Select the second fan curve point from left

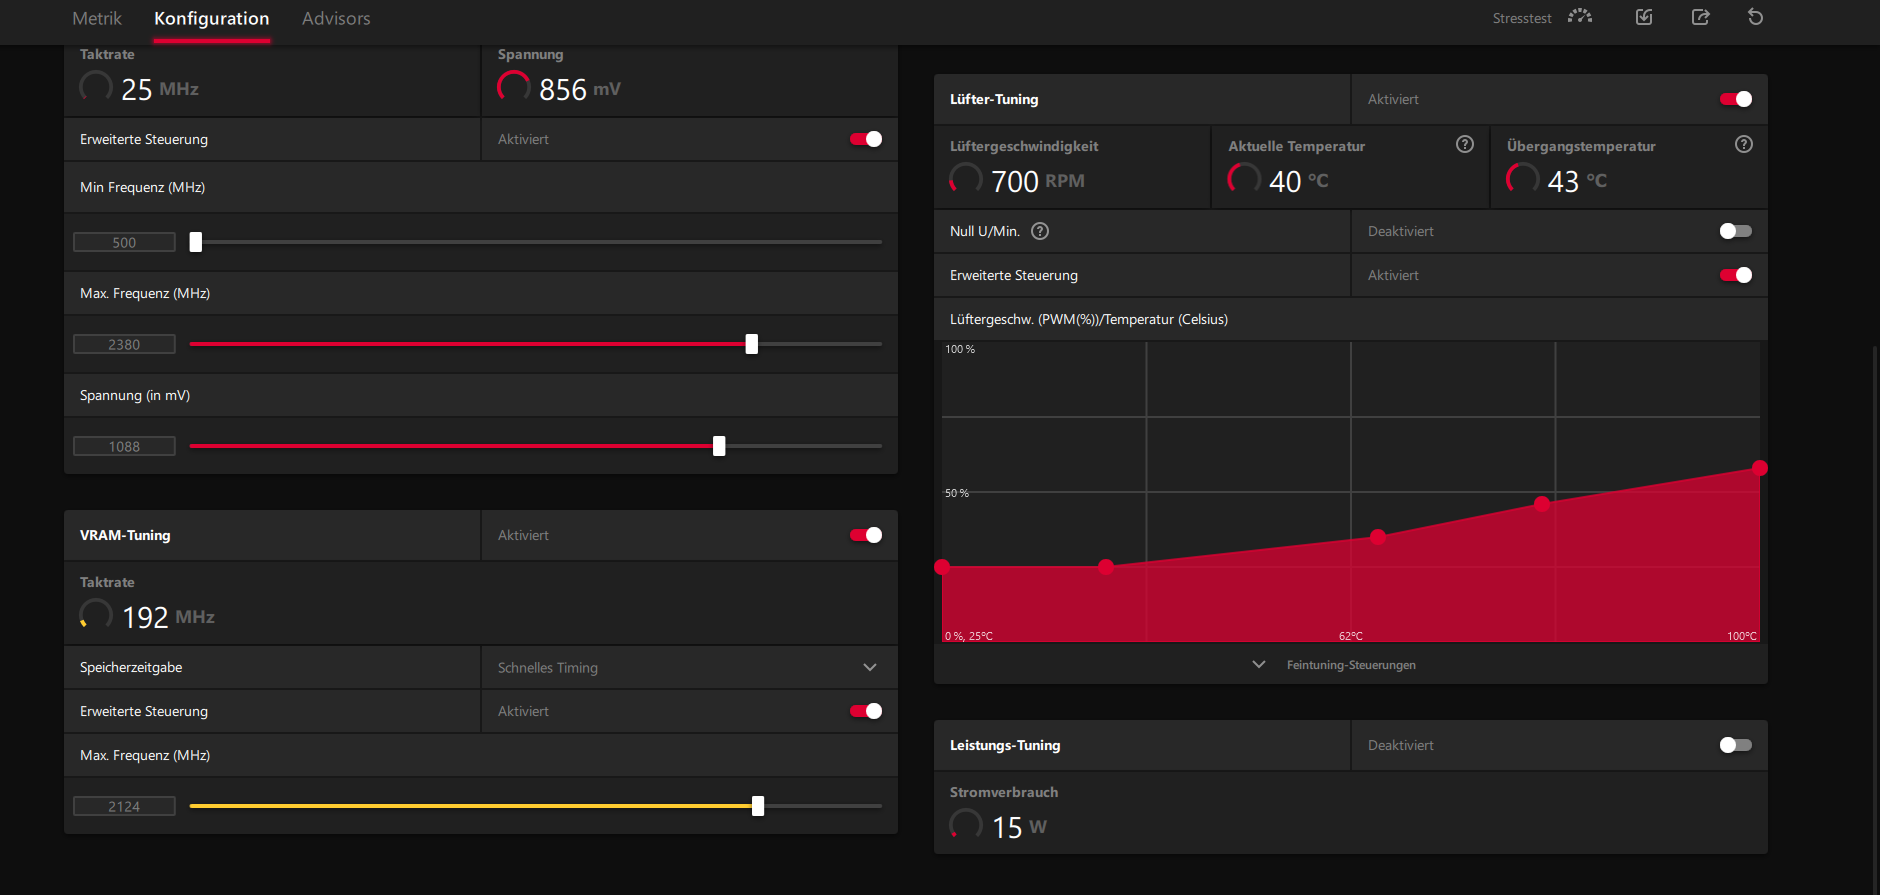[1106, 567]
